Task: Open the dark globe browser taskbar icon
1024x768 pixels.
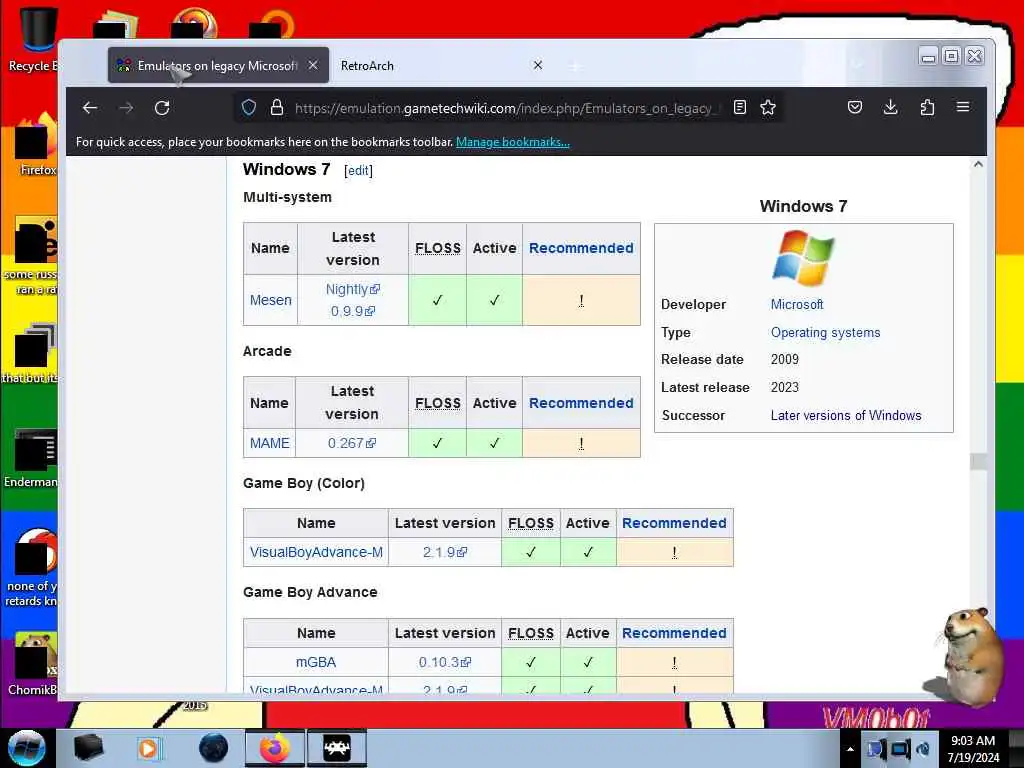Action: click(214, 748)
